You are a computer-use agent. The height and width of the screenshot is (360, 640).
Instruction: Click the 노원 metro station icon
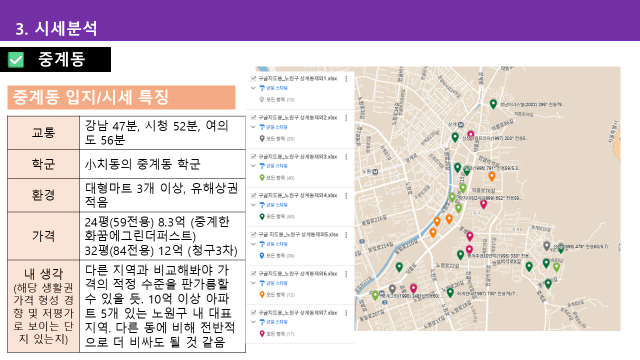click(x=376, y=172)
